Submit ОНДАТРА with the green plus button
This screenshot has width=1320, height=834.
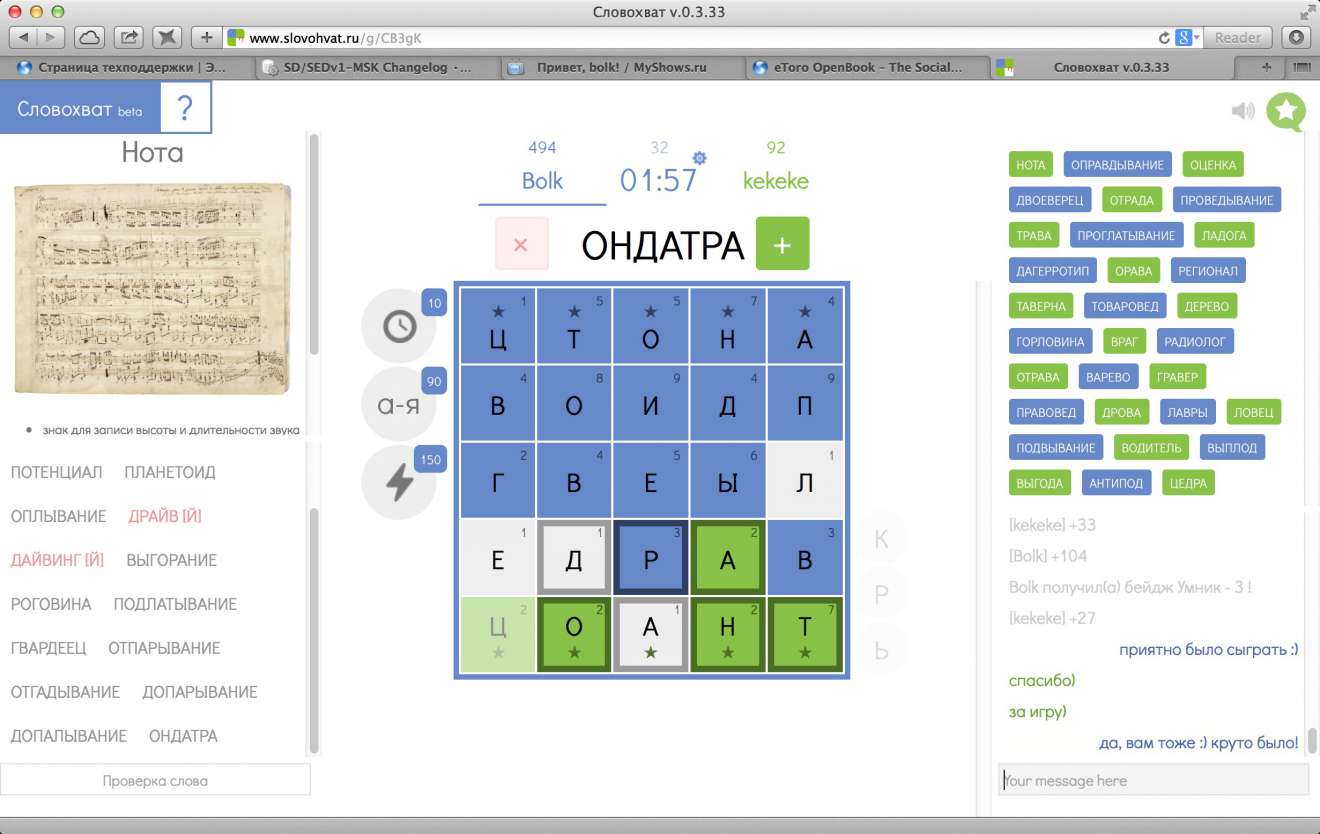pyautogui.click(x=782, y=244)
